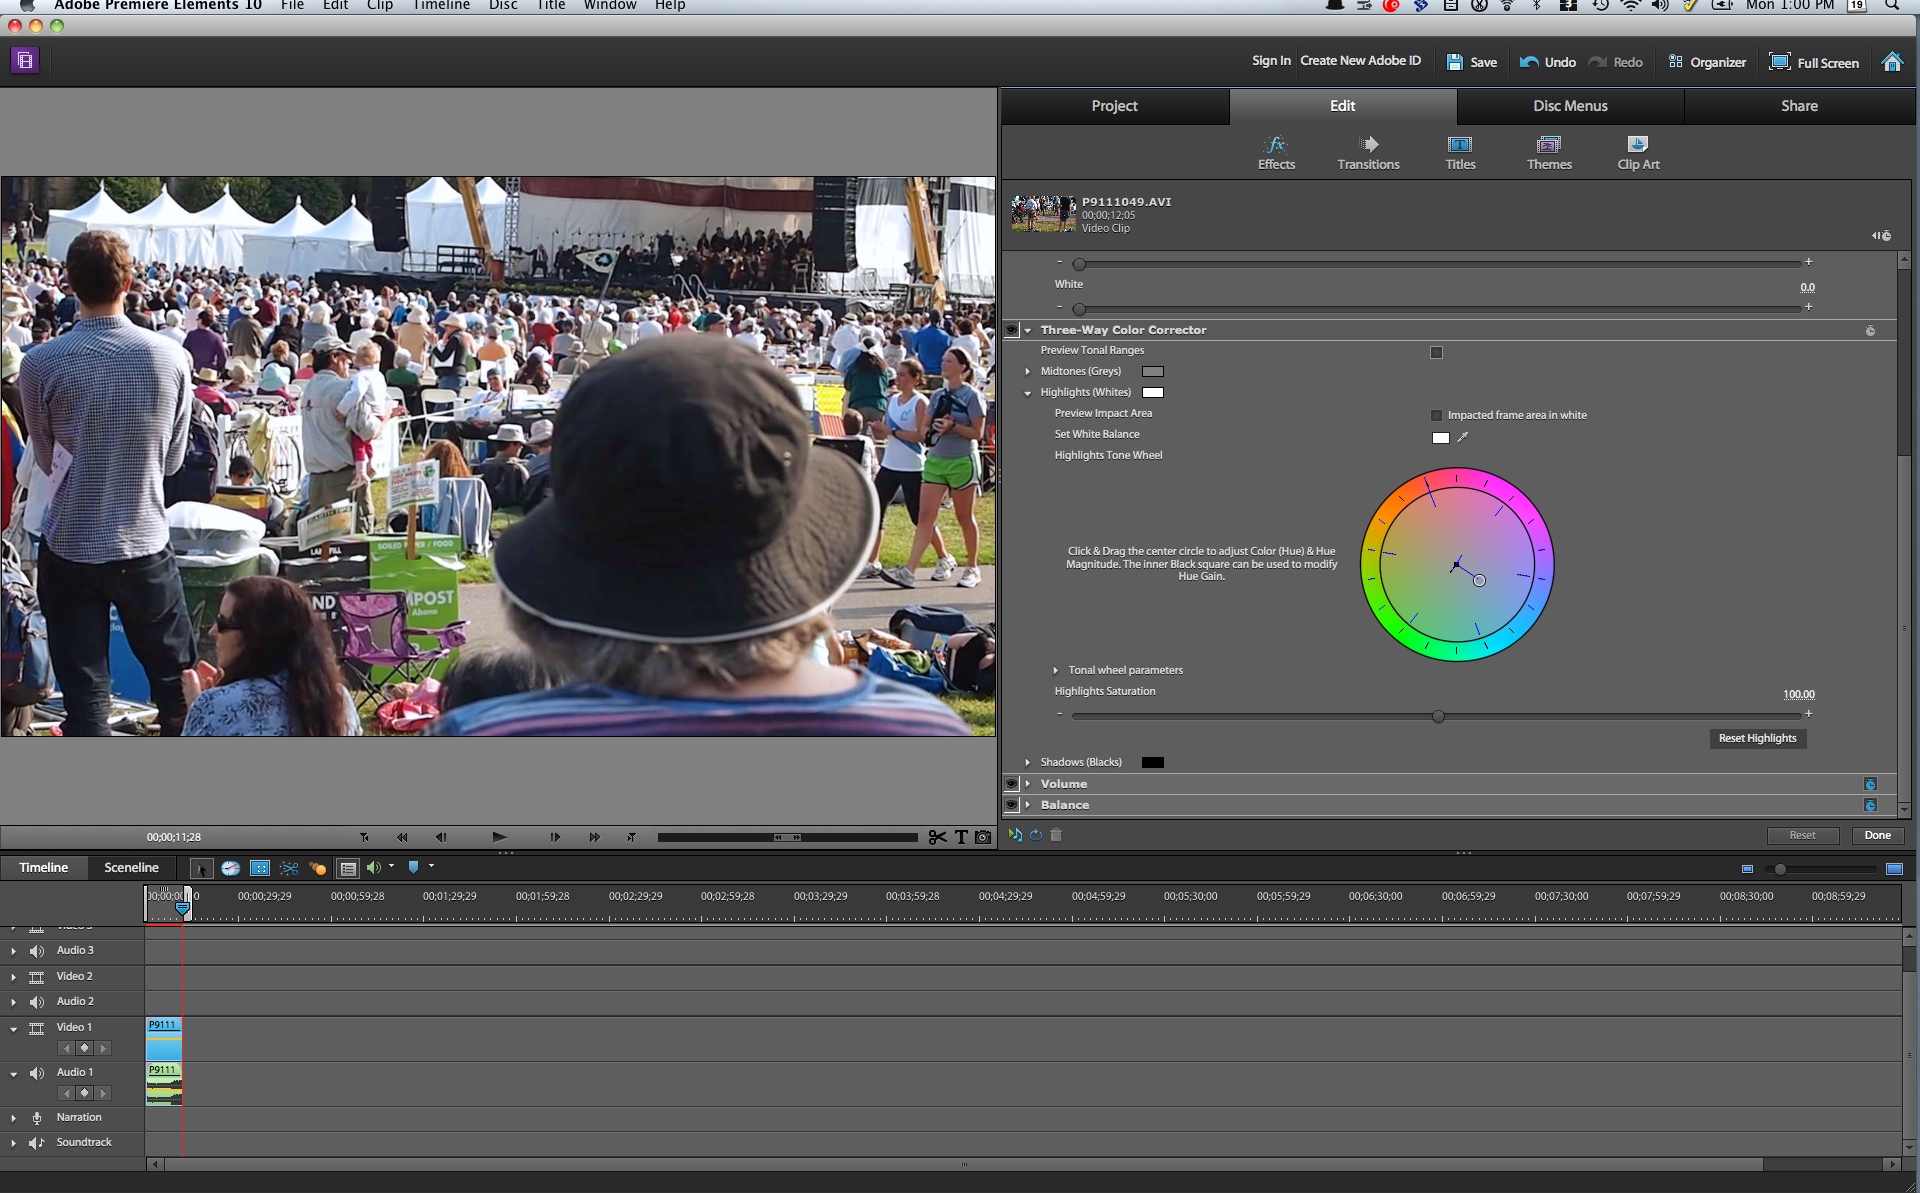Expand Tonal wheel parameters
The width and height of the screenshot is (1920, 1193).
coord(1055,670)
